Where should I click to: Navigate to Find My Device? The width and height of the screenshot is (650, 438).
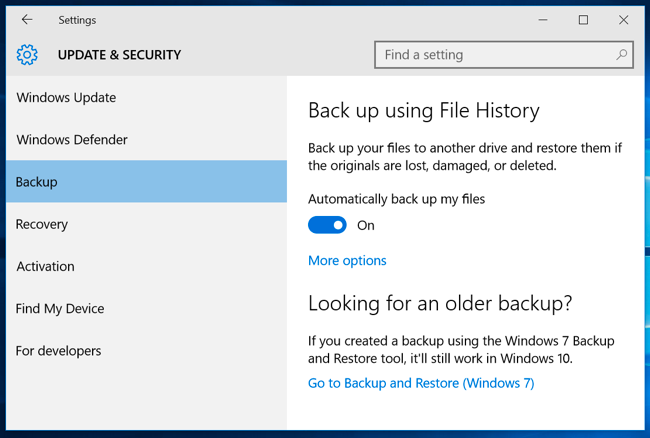click(x=60, y=309)
